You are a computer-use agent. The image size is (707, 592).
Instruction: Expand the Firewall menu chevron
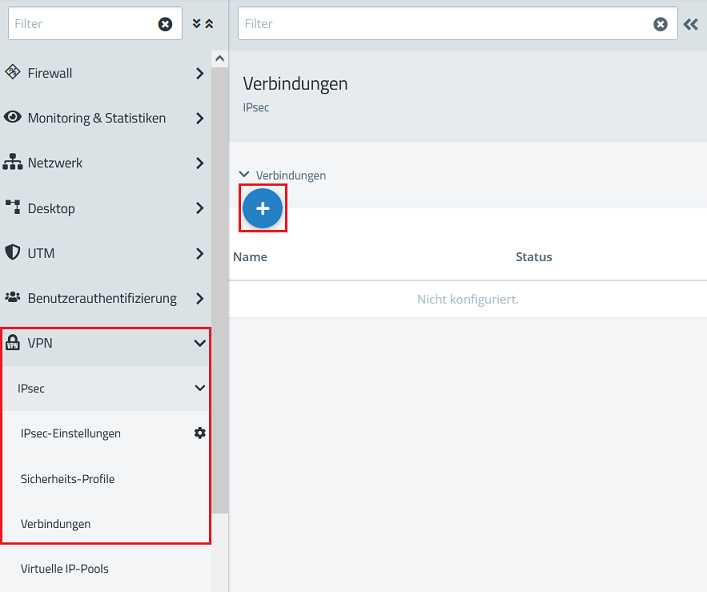(x=200, y=73)
